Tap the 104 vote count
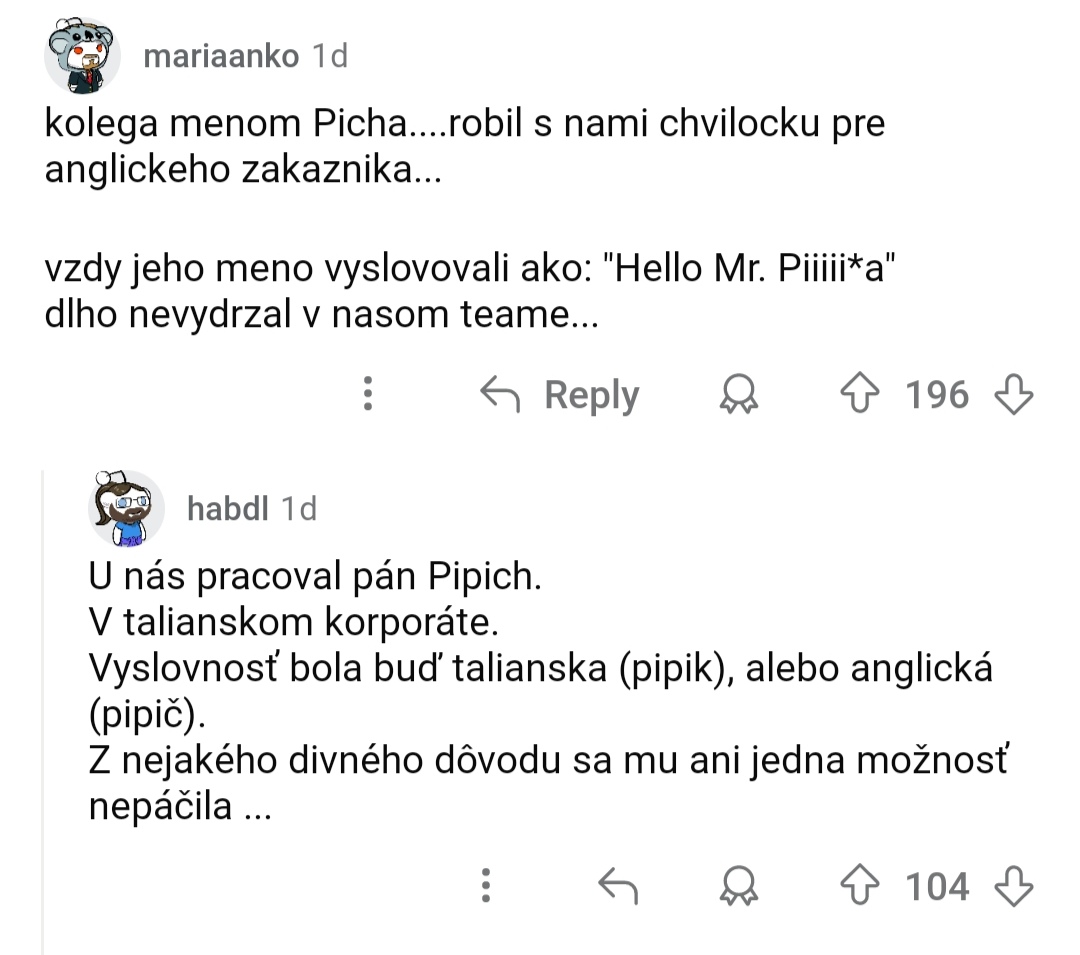 [938, 886]
